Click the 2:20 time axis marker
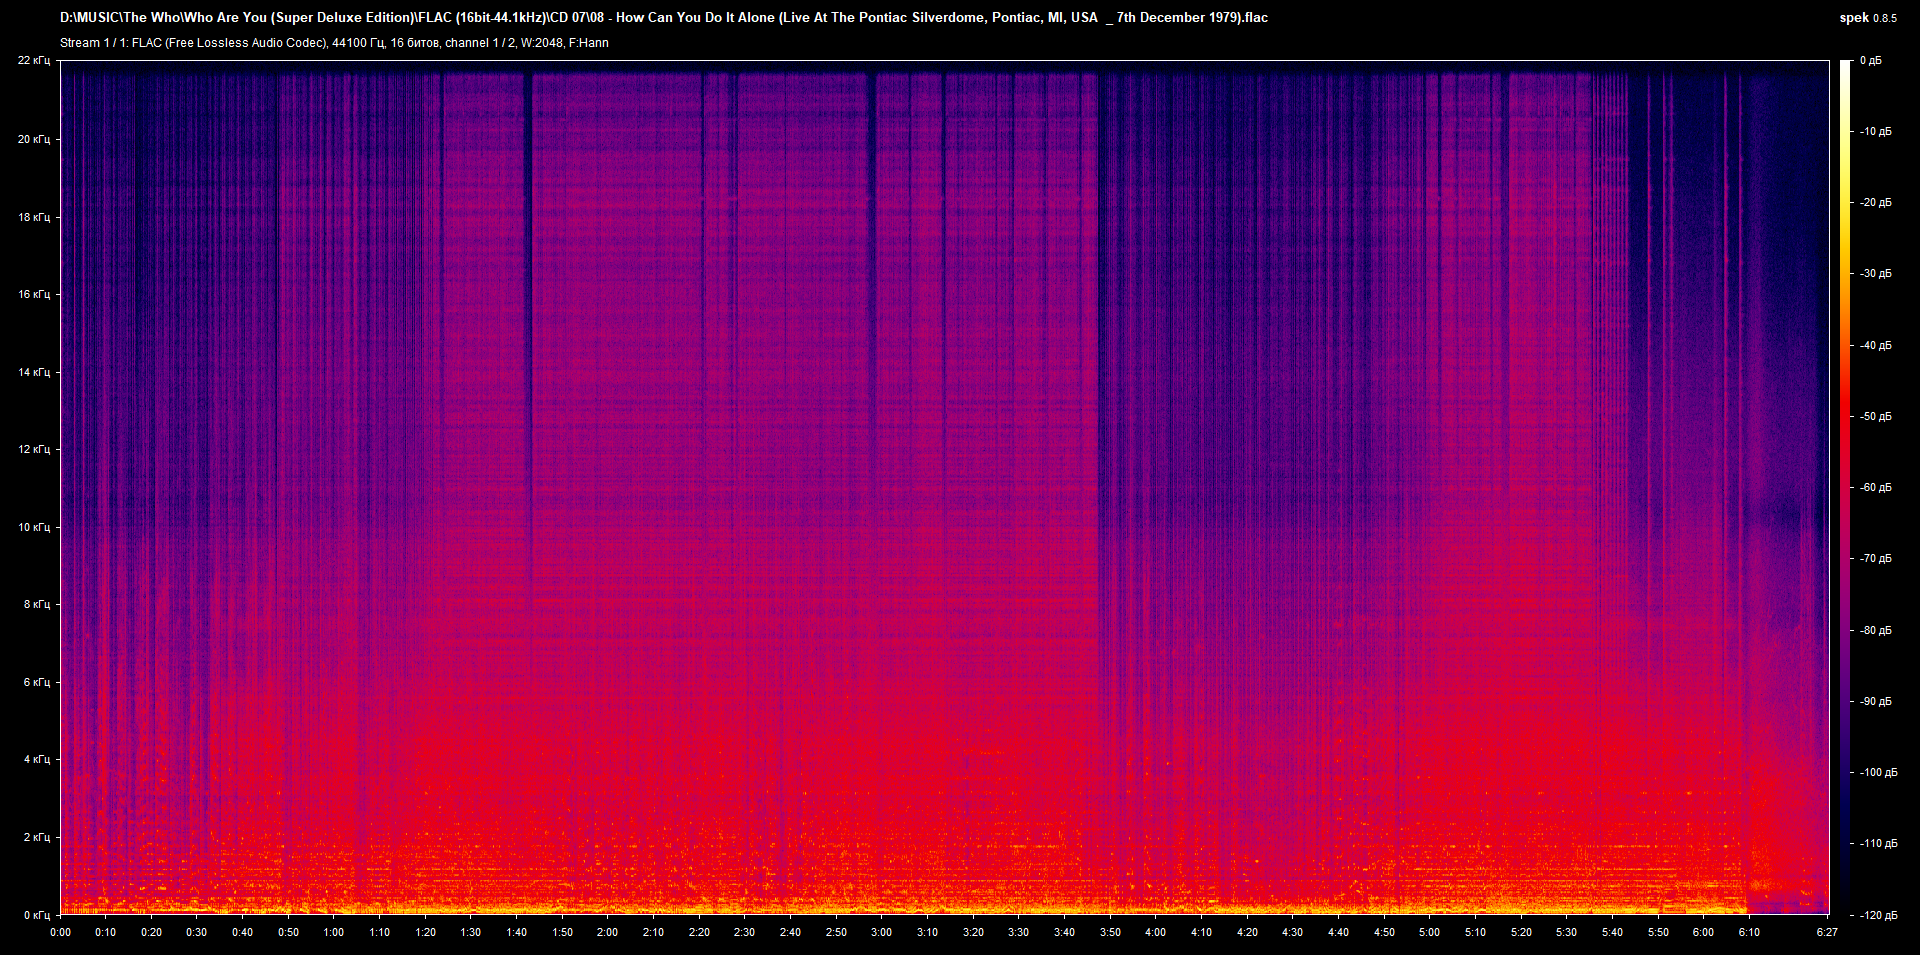The height and width of the screenshot is (955, 1920). coord(699,932)
